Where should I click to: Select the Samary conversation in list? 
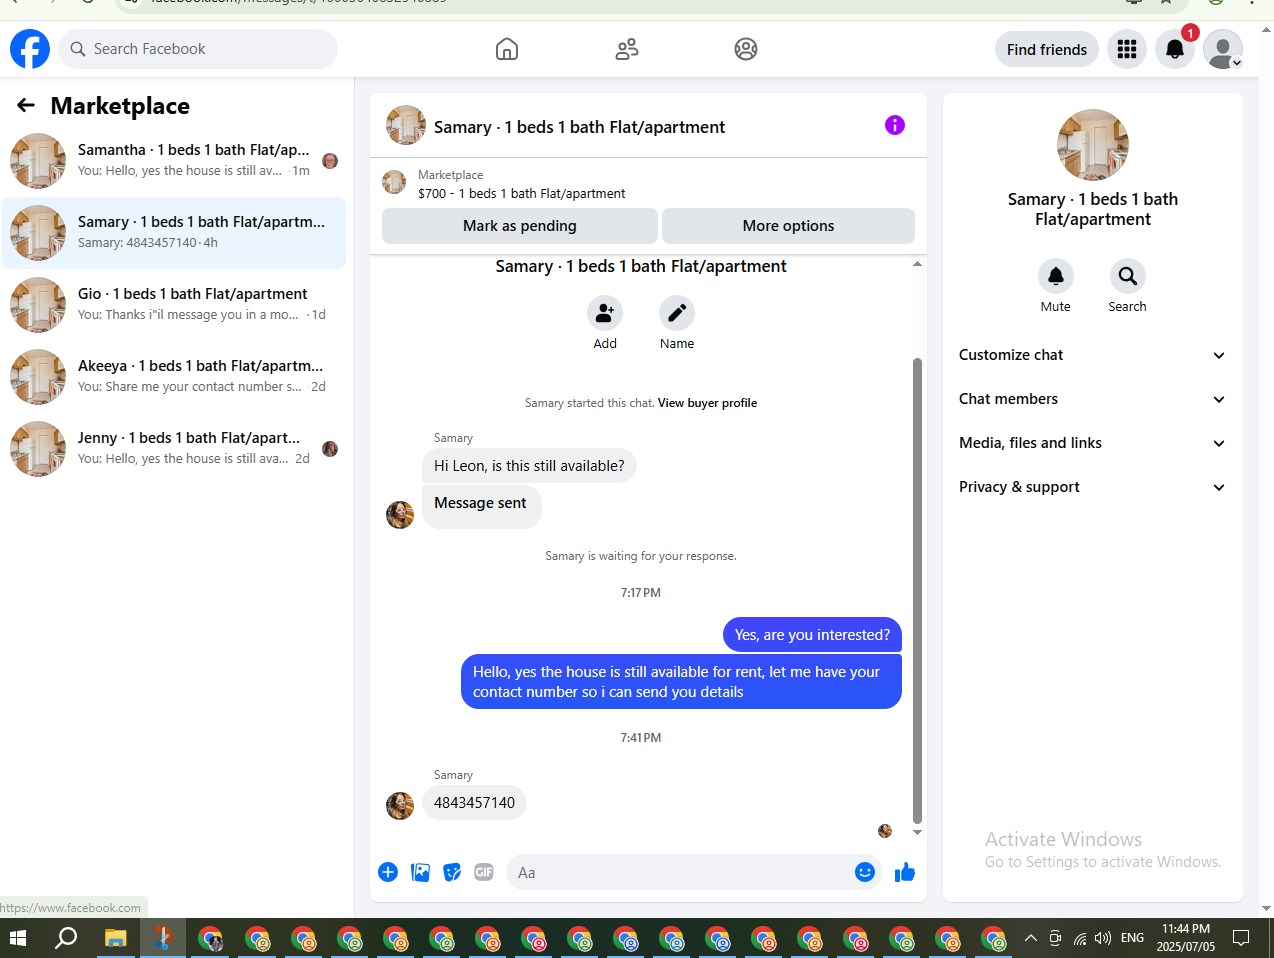(174, 232)
